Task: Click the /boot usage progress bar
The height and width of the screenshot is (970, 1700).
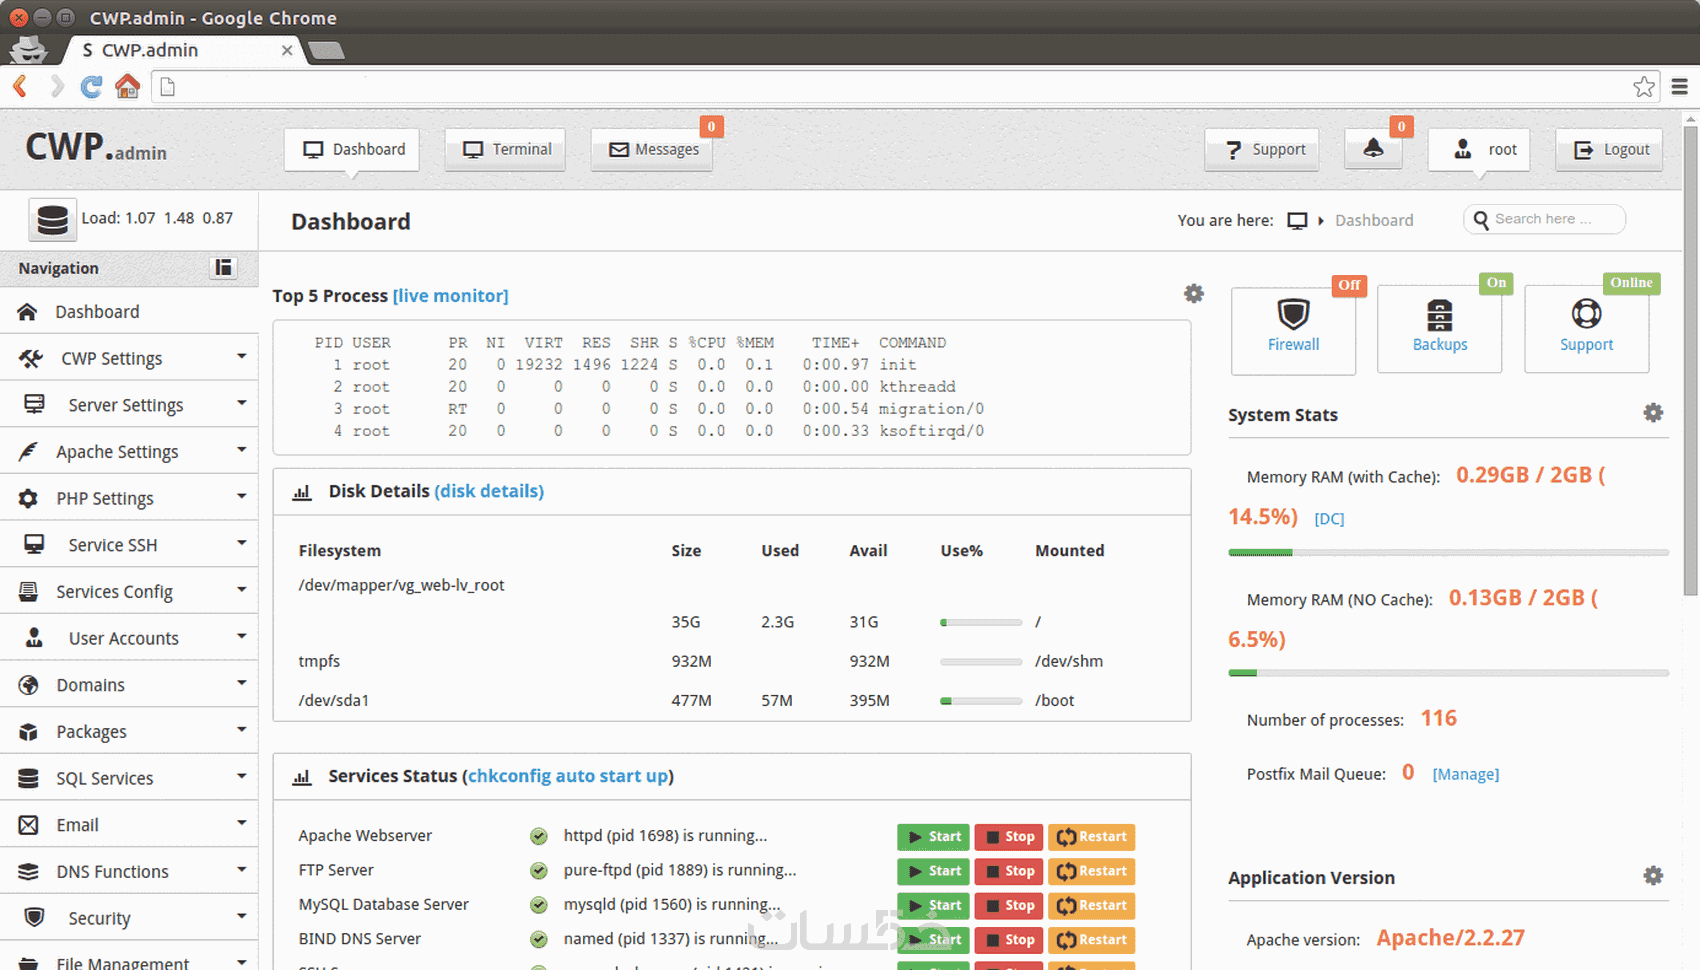Action: 981,701
